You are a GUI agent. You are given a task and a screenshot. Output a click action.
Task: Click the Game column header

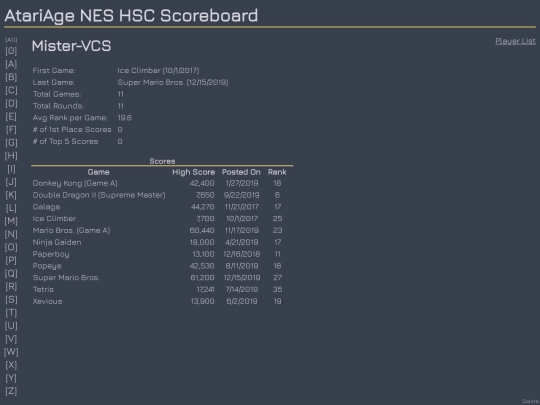coord(98,172)
